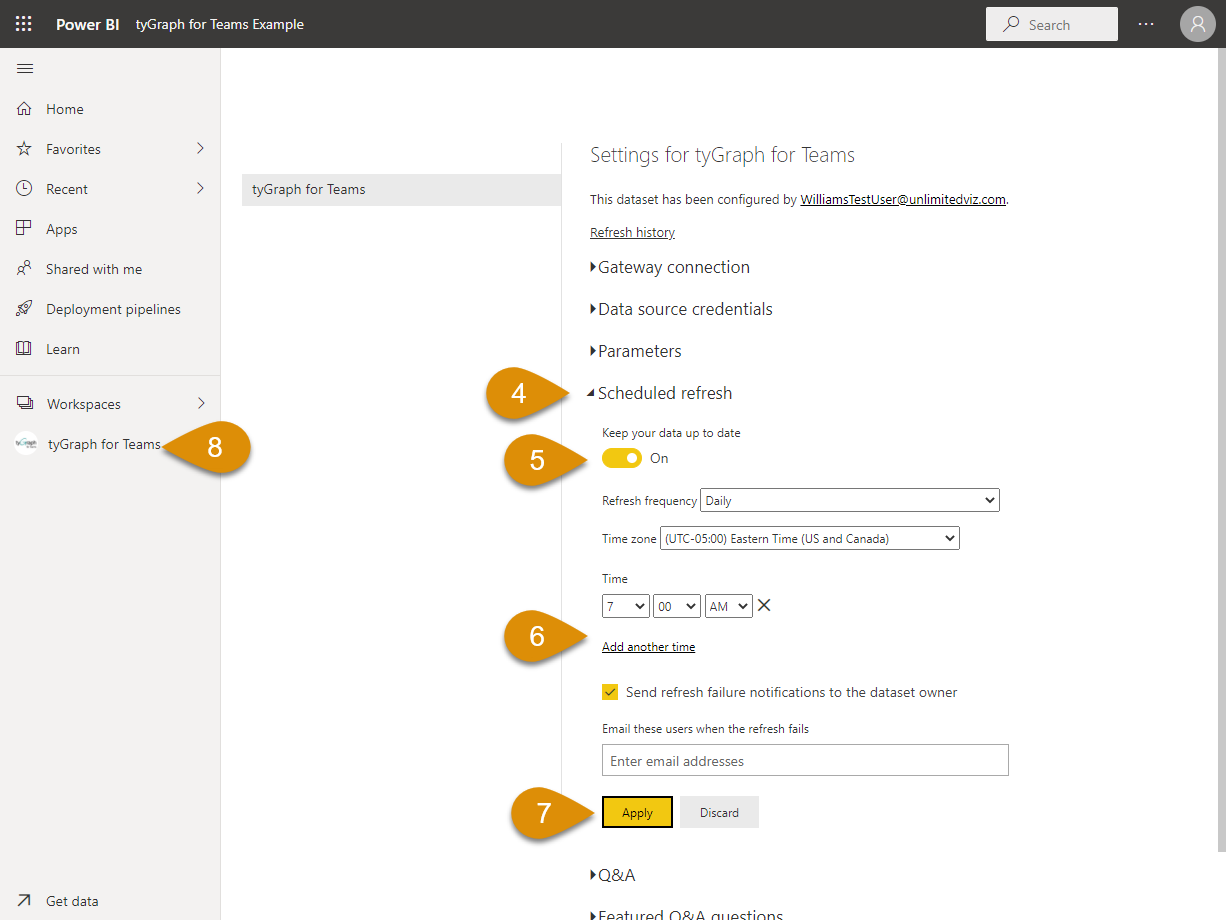This screenshot has width=1226, height=920.
Task: Open the user profile avatar
Action: point(1197,24)
